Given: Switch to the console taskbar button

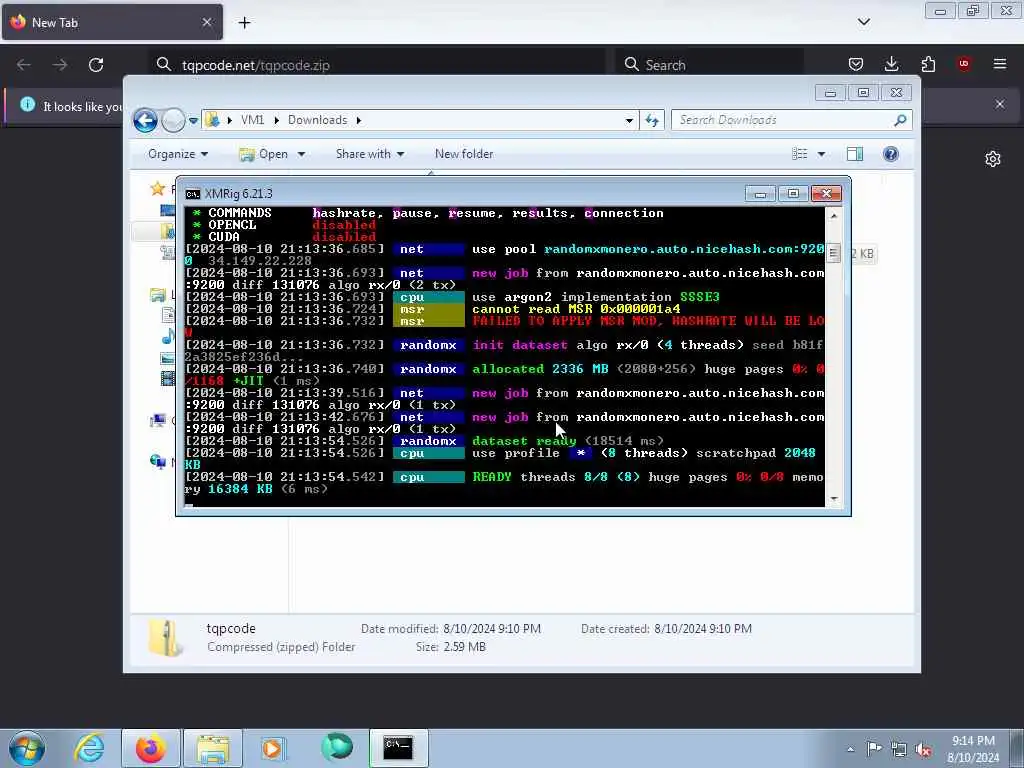Looking at the screenshot, I should [x=398, y=748].
